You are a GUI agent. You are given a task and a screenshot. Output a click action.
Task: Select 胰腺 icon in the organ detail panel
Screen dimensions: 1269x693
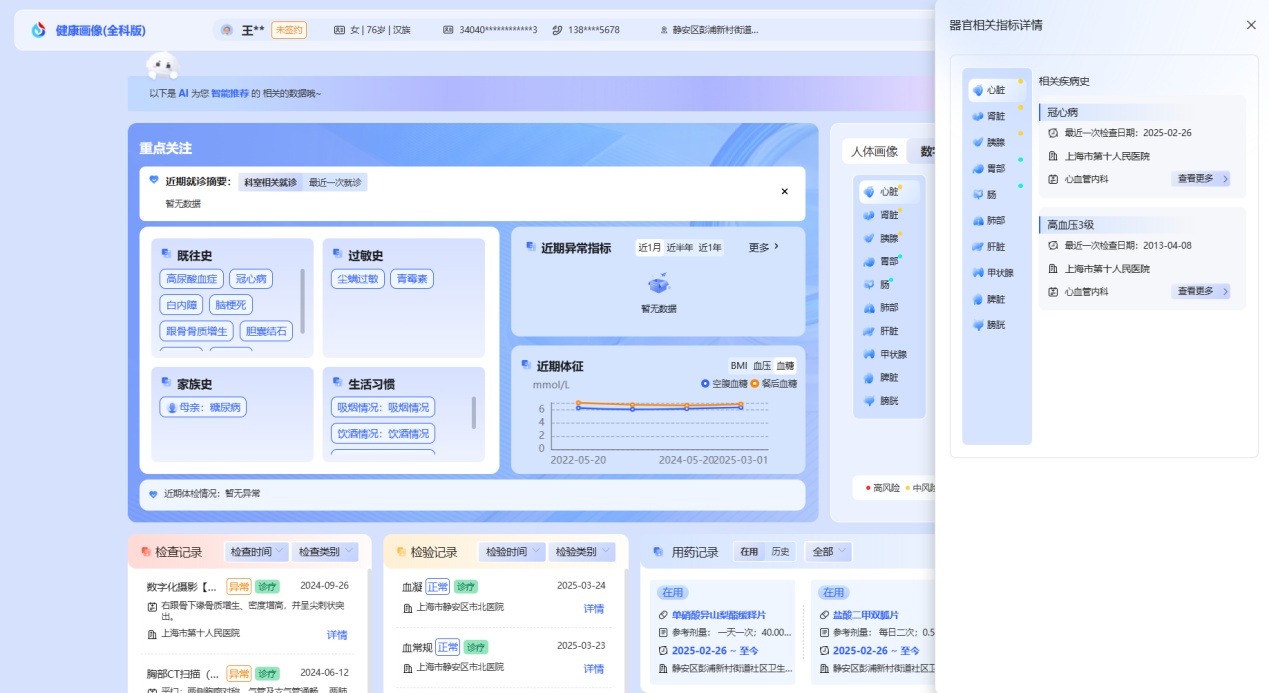click(x=979, y=142)
